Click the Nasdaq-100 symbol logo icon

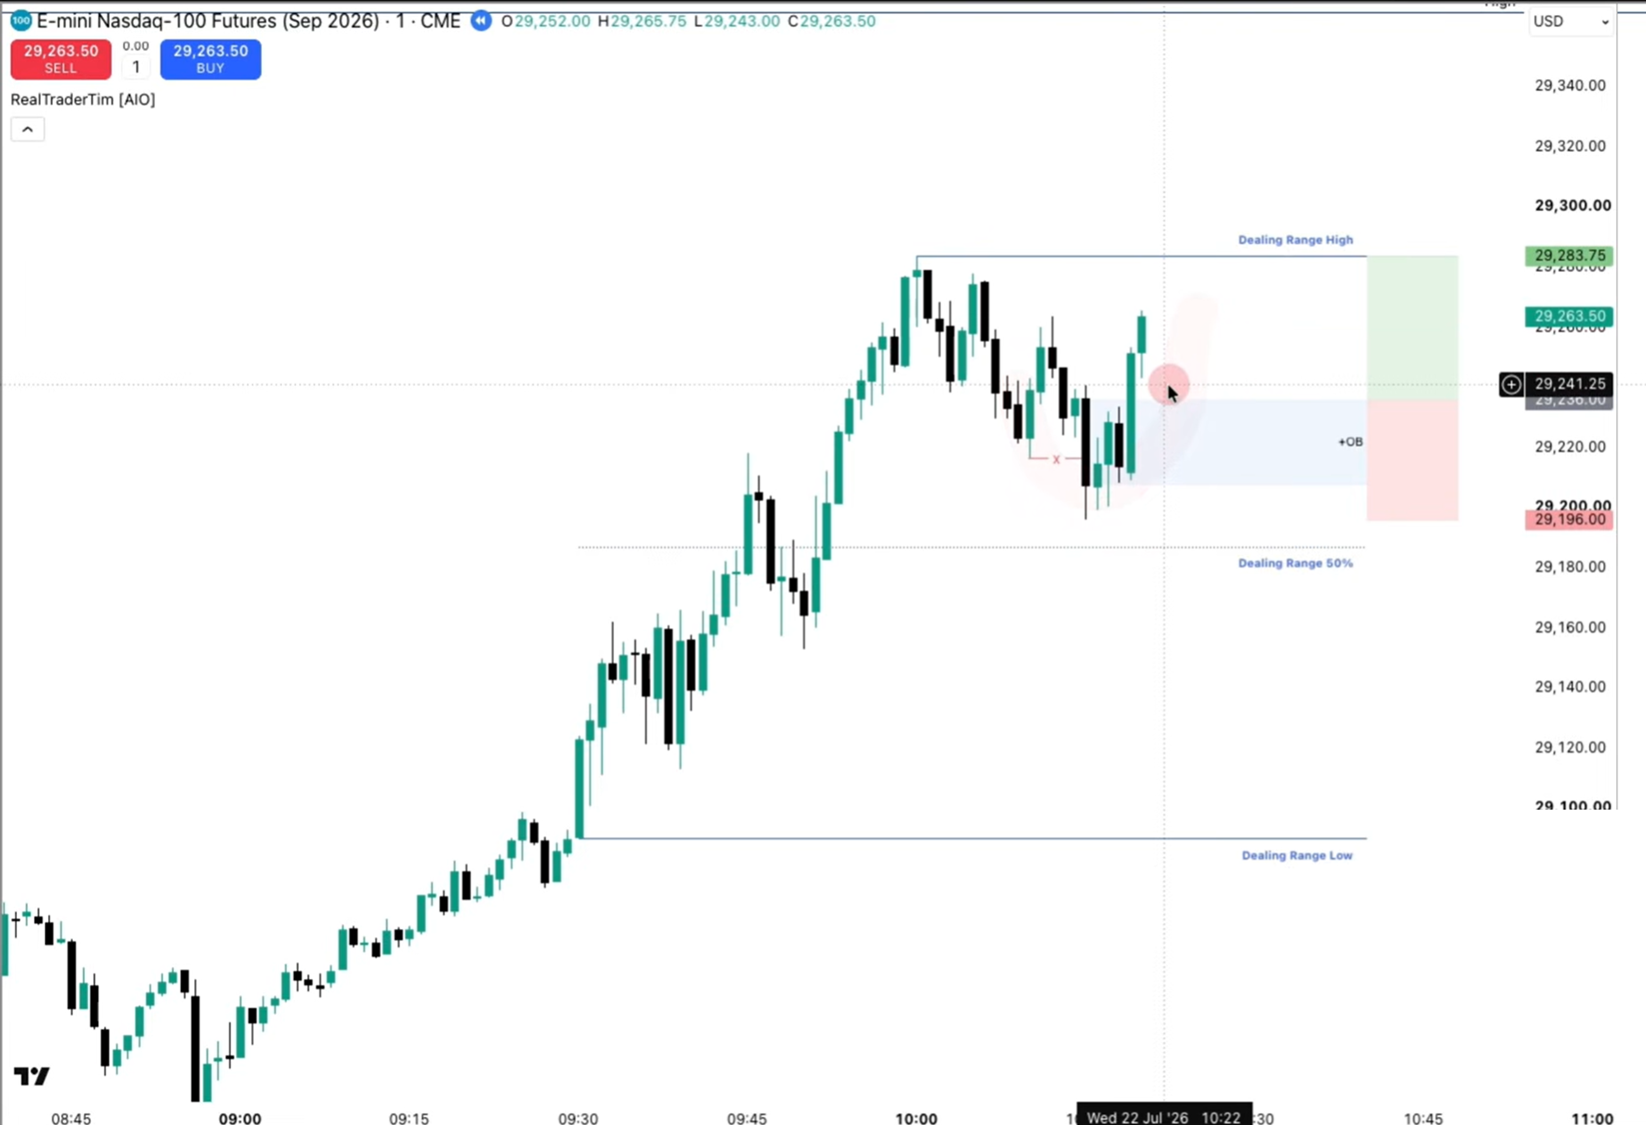pyautogui.click(x=20, y=20)
